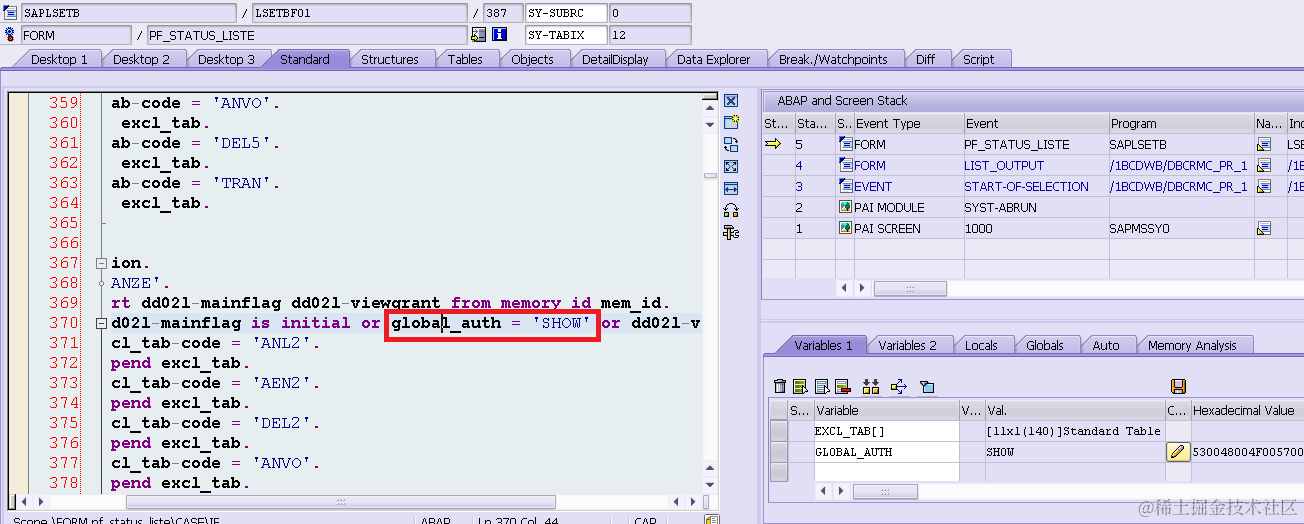This screenshot has width=1304, height=524.
Task: Click the full screen tool icon
Action: point(731,166)
